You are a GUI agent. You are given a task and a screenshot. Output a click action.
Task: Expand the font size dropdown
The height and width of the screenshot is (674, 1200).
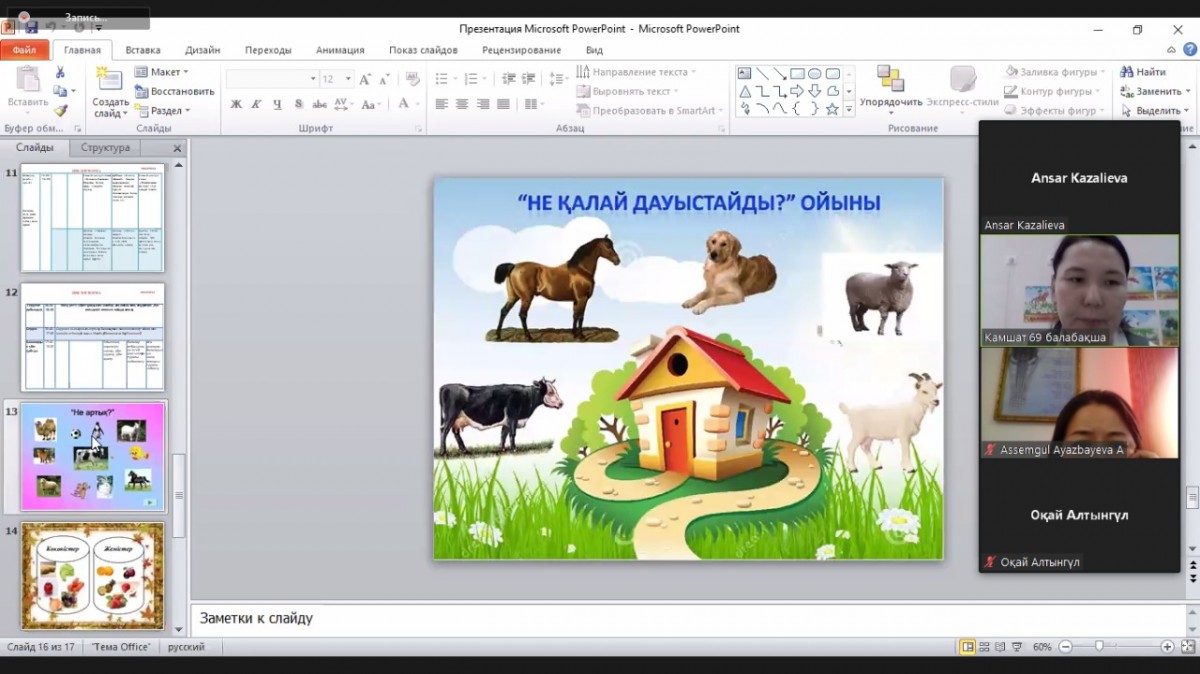(x=348, y=79)
